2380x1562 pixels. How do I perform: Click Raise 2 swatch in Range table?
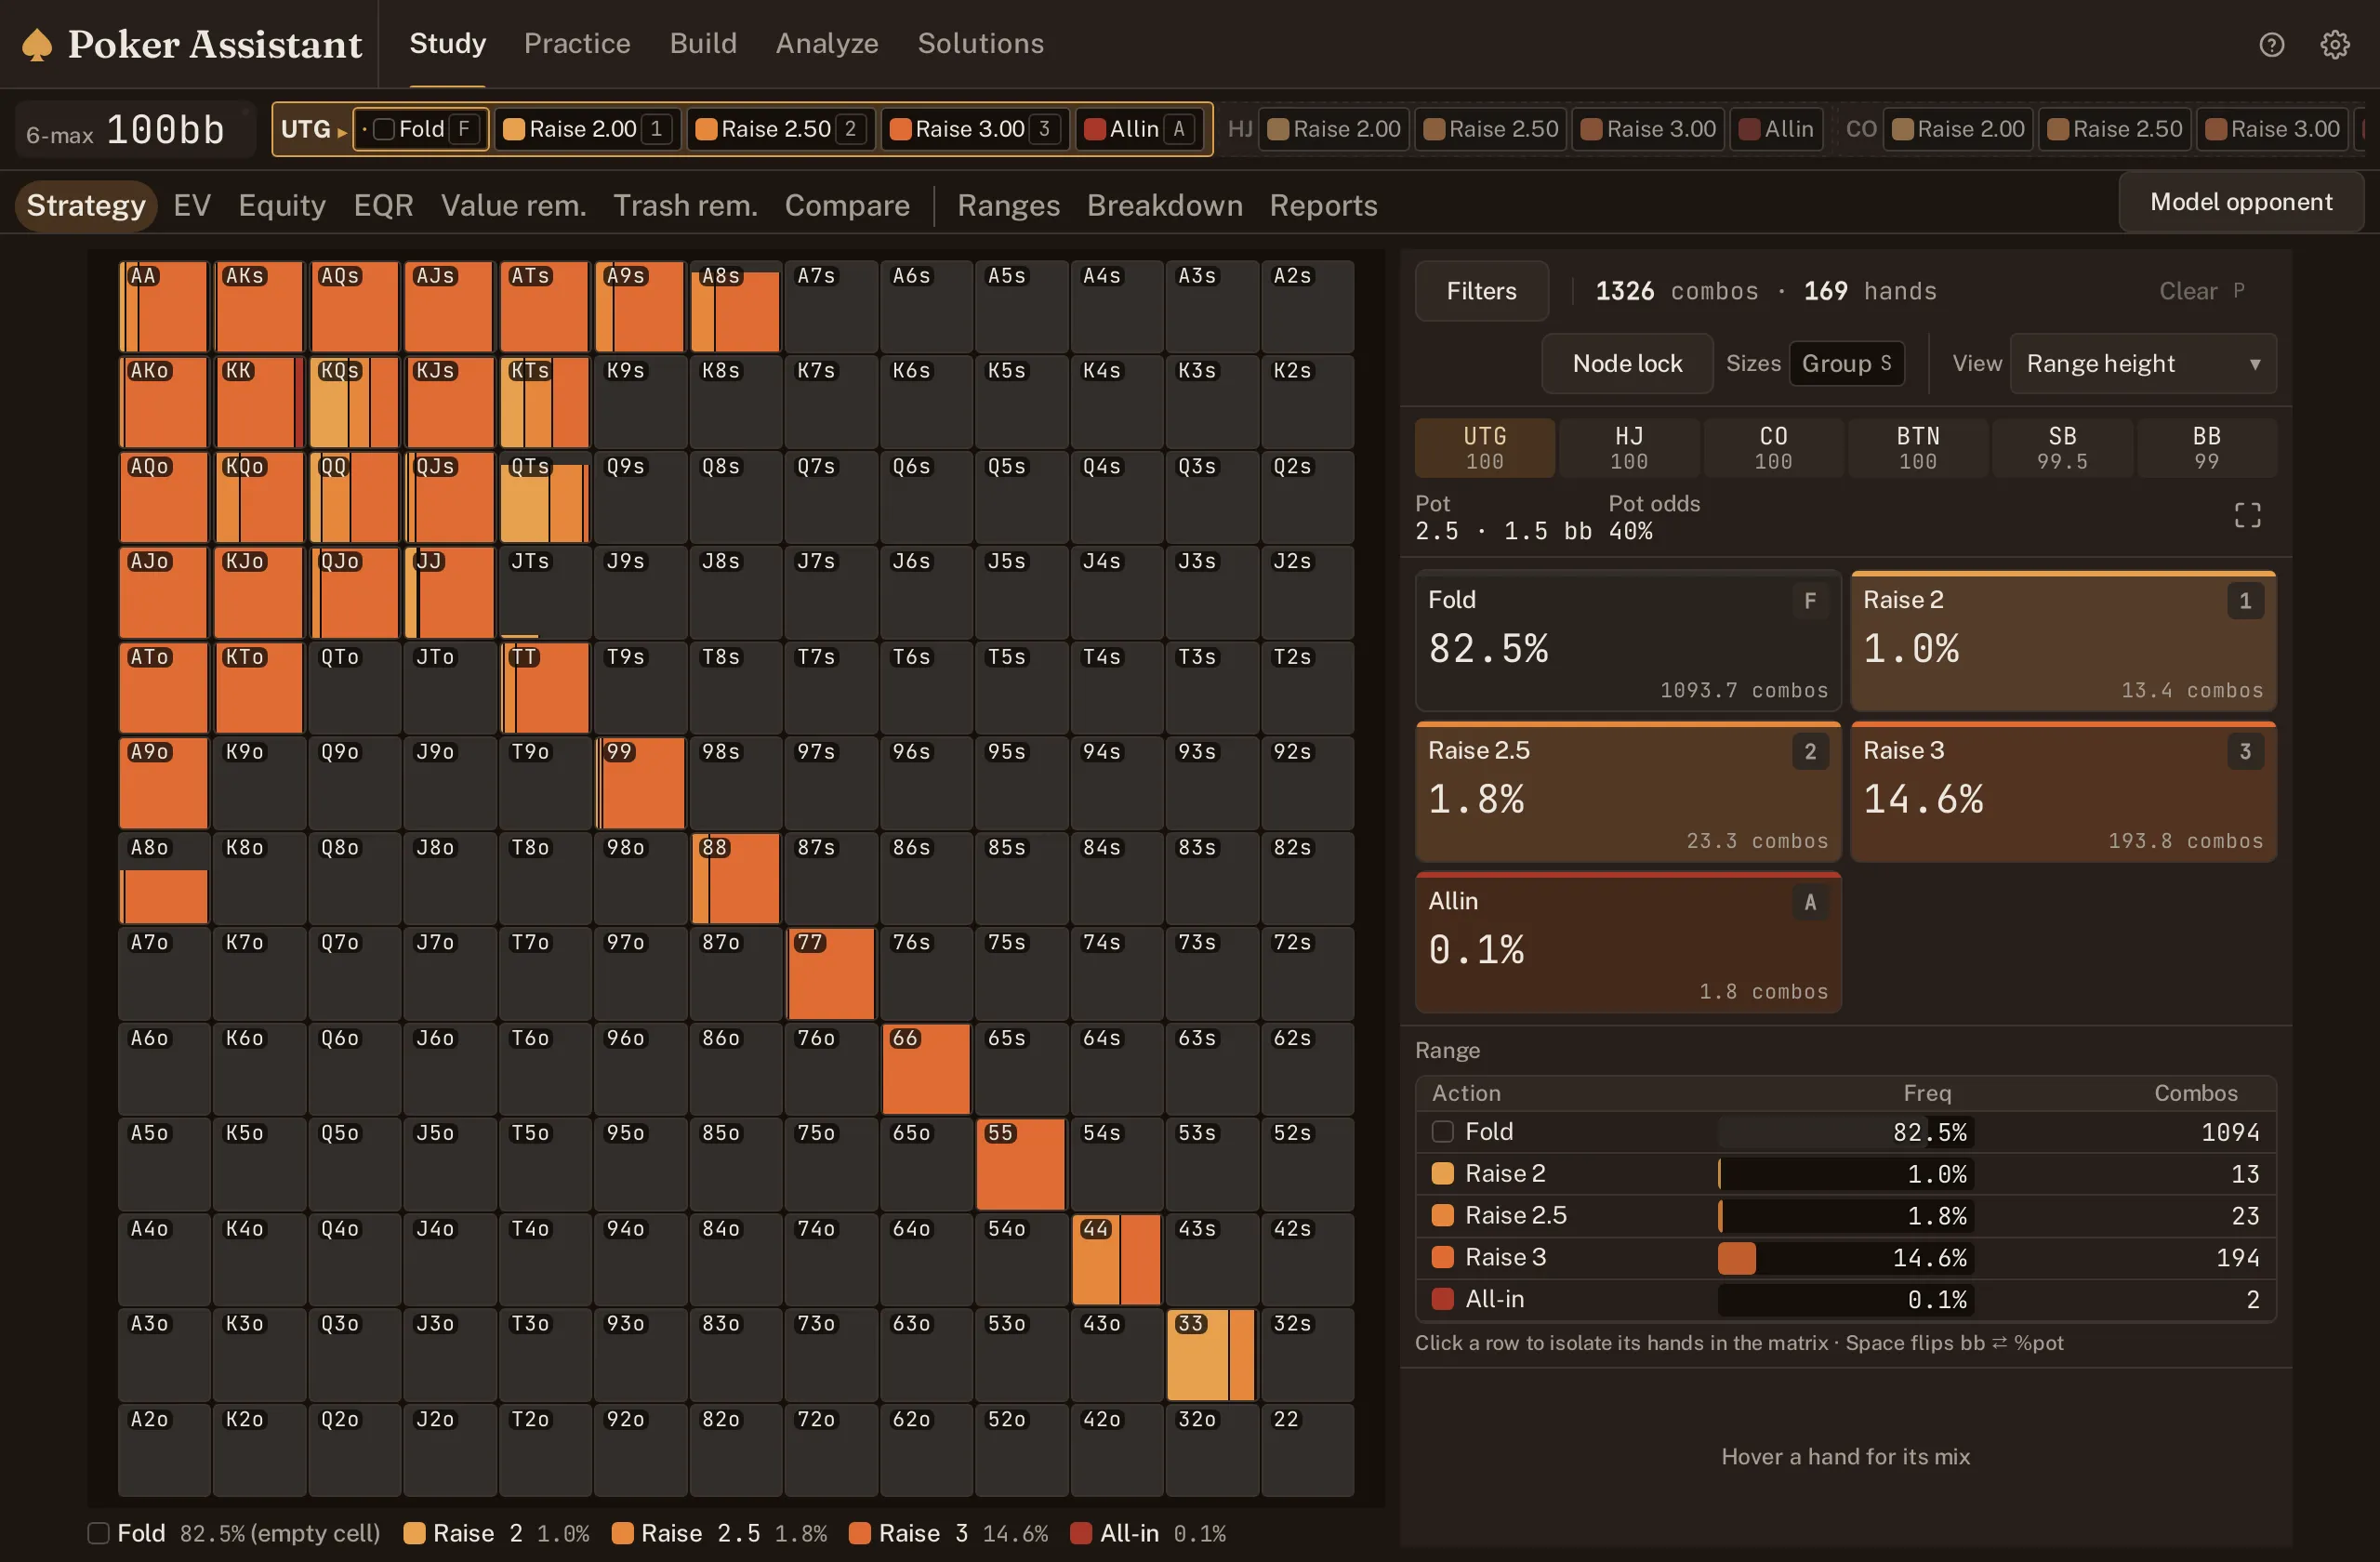[x=1442, y=1173]
